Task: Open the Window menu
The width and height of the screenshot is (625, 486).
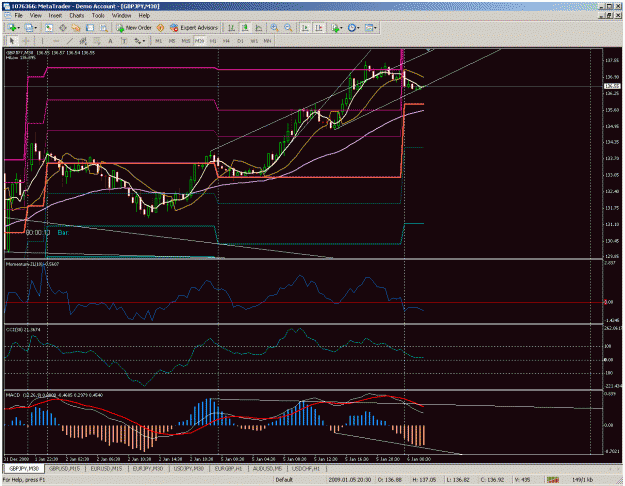Action: pyautogui.click(x=121, y=15)
